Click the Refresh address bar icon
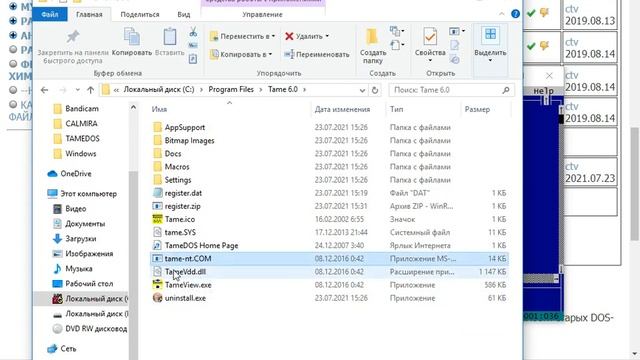The height and width of the screenshot is (360, 640). (x=375, y=90)
